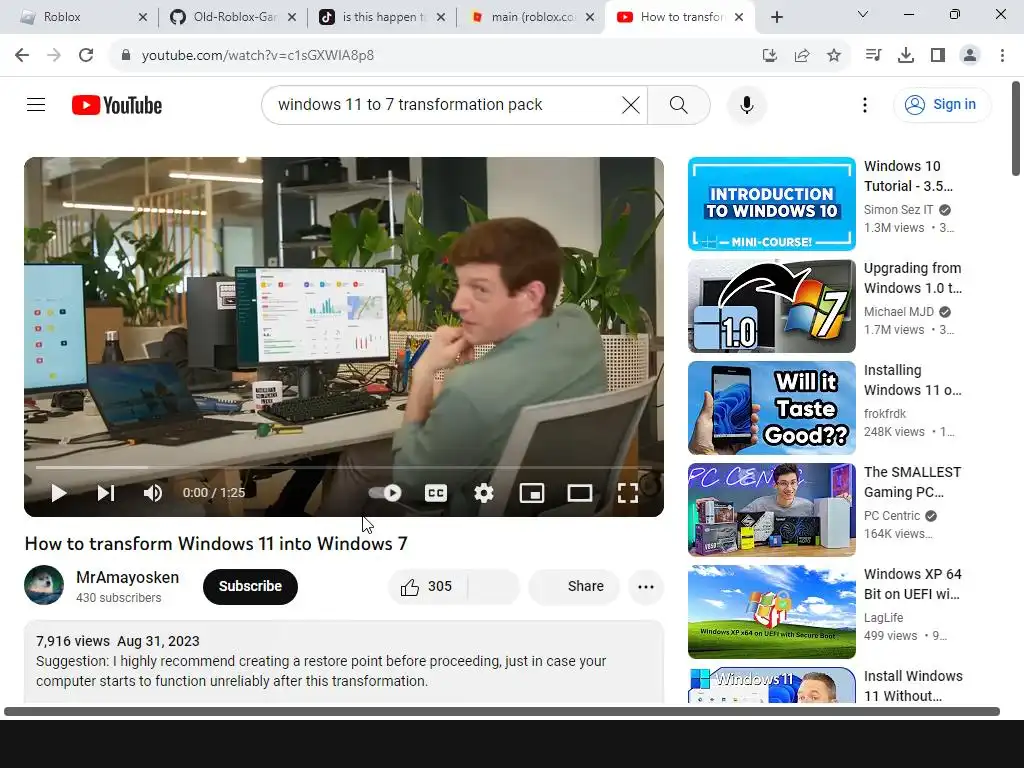Switch to theater mode
Screen dimensions: 1024x768
(x=579, y=493)
